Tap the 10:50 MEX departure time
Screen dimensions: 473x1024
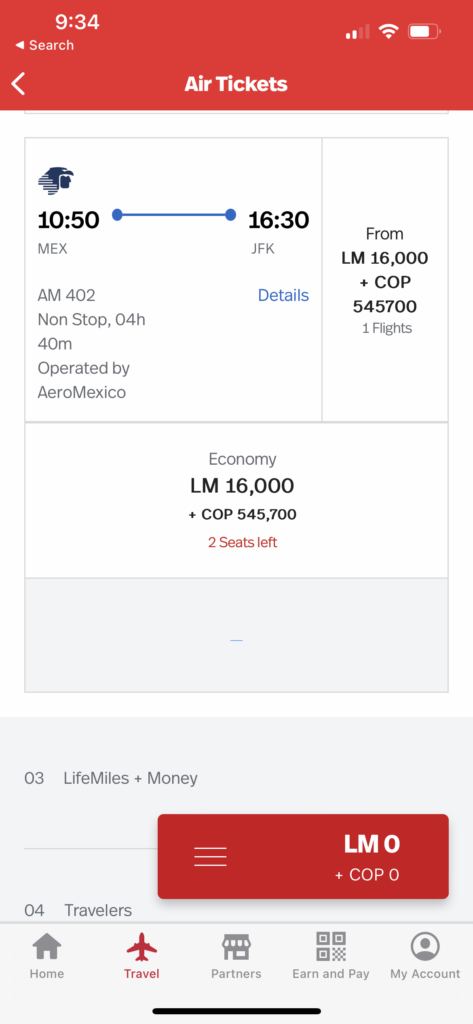pyautogui.click(x=69, y=220)
